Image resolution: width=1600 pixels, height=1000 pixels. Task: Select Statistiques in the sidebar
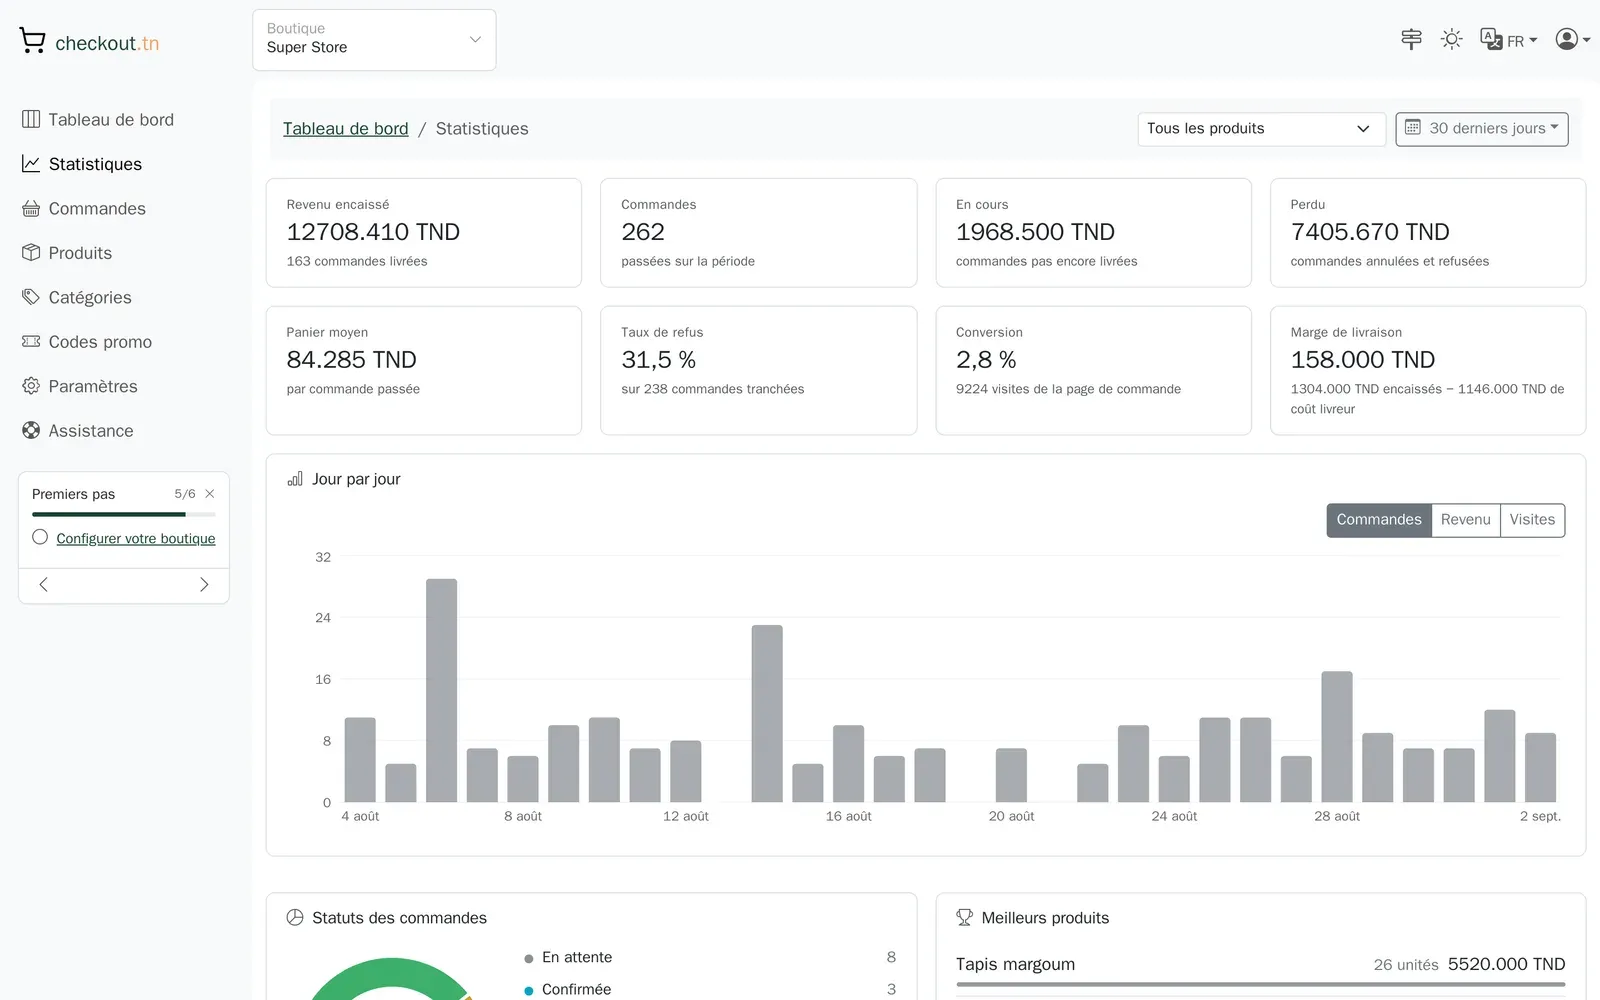coord(82,164)
